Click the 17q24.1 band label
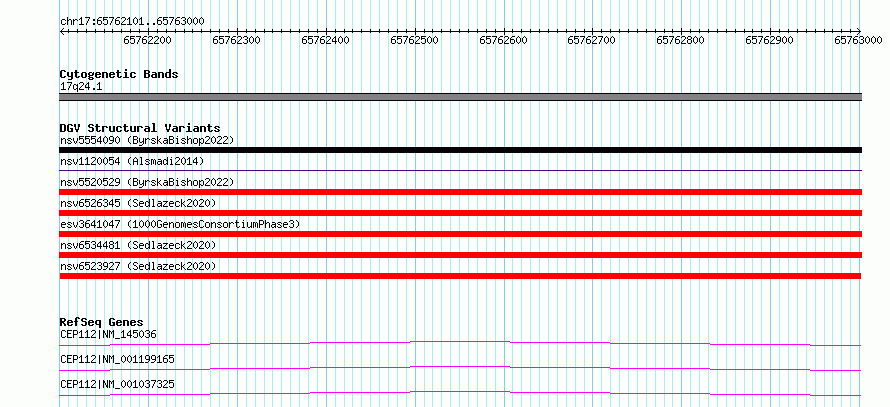Screen dimensions: 890x407 coord(81,87)
